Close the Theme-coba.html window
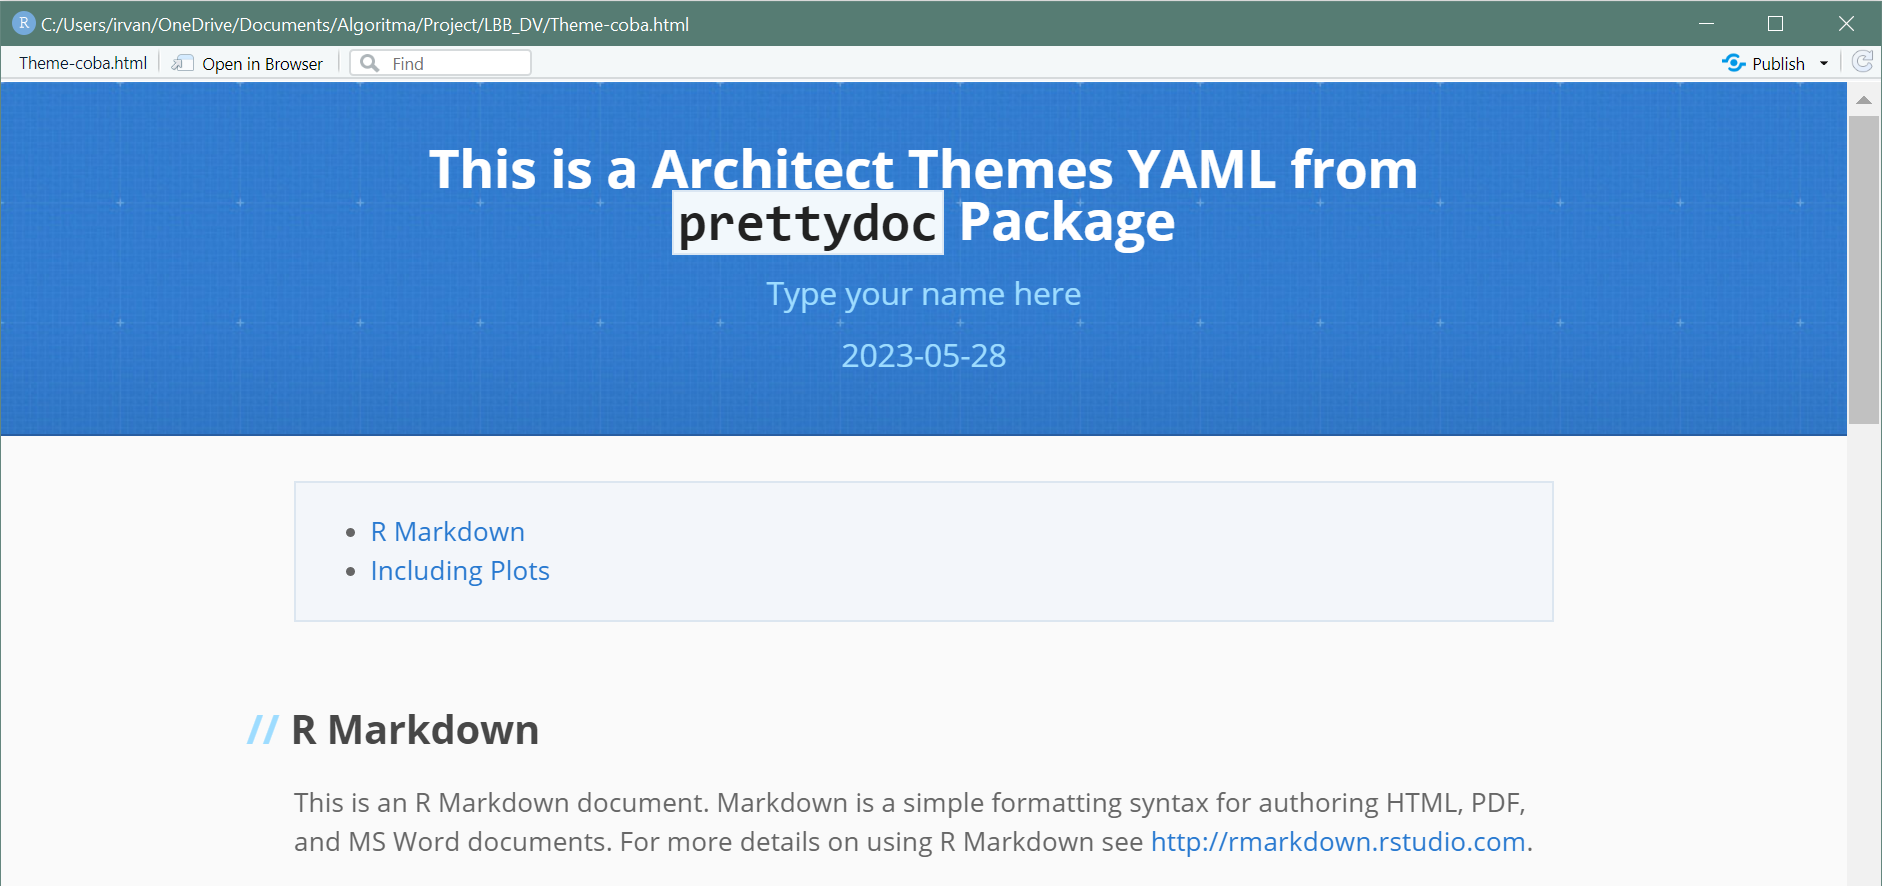This screenshot has width=1882, height=886. click(x=1846, y=23)
